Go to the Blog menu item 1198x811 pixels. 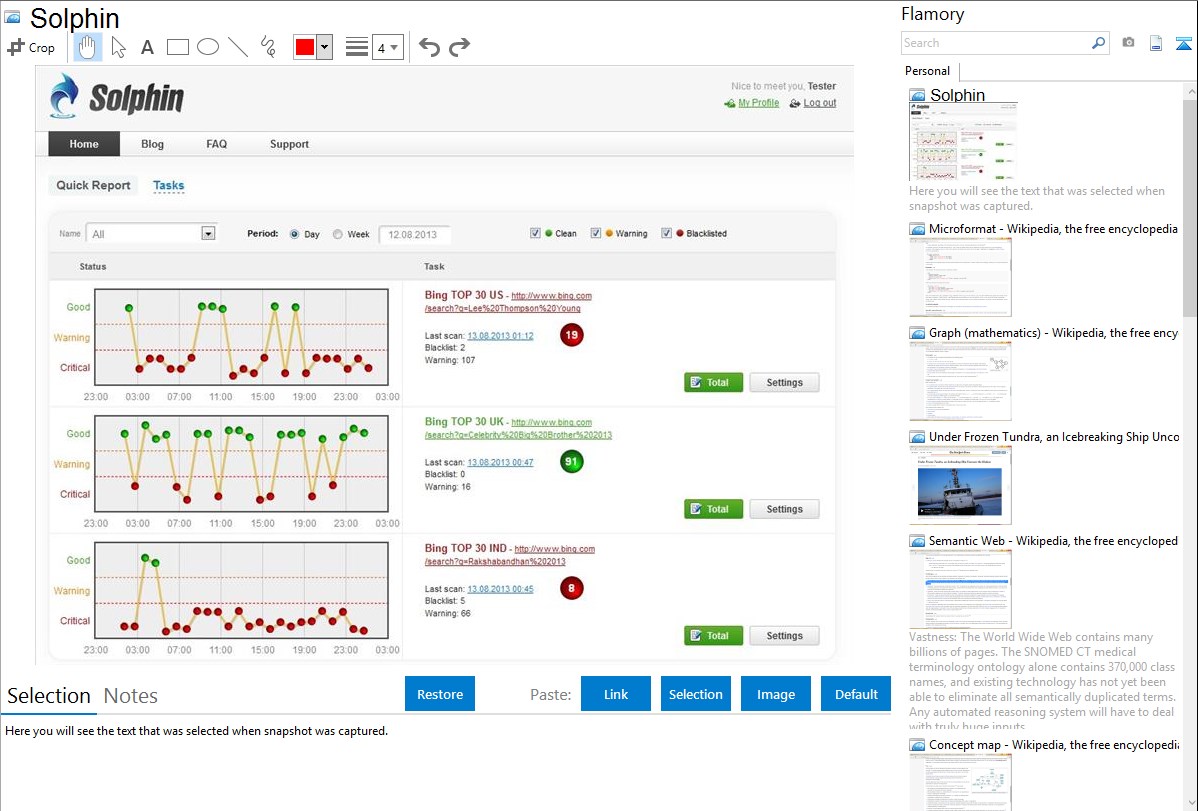152,144
